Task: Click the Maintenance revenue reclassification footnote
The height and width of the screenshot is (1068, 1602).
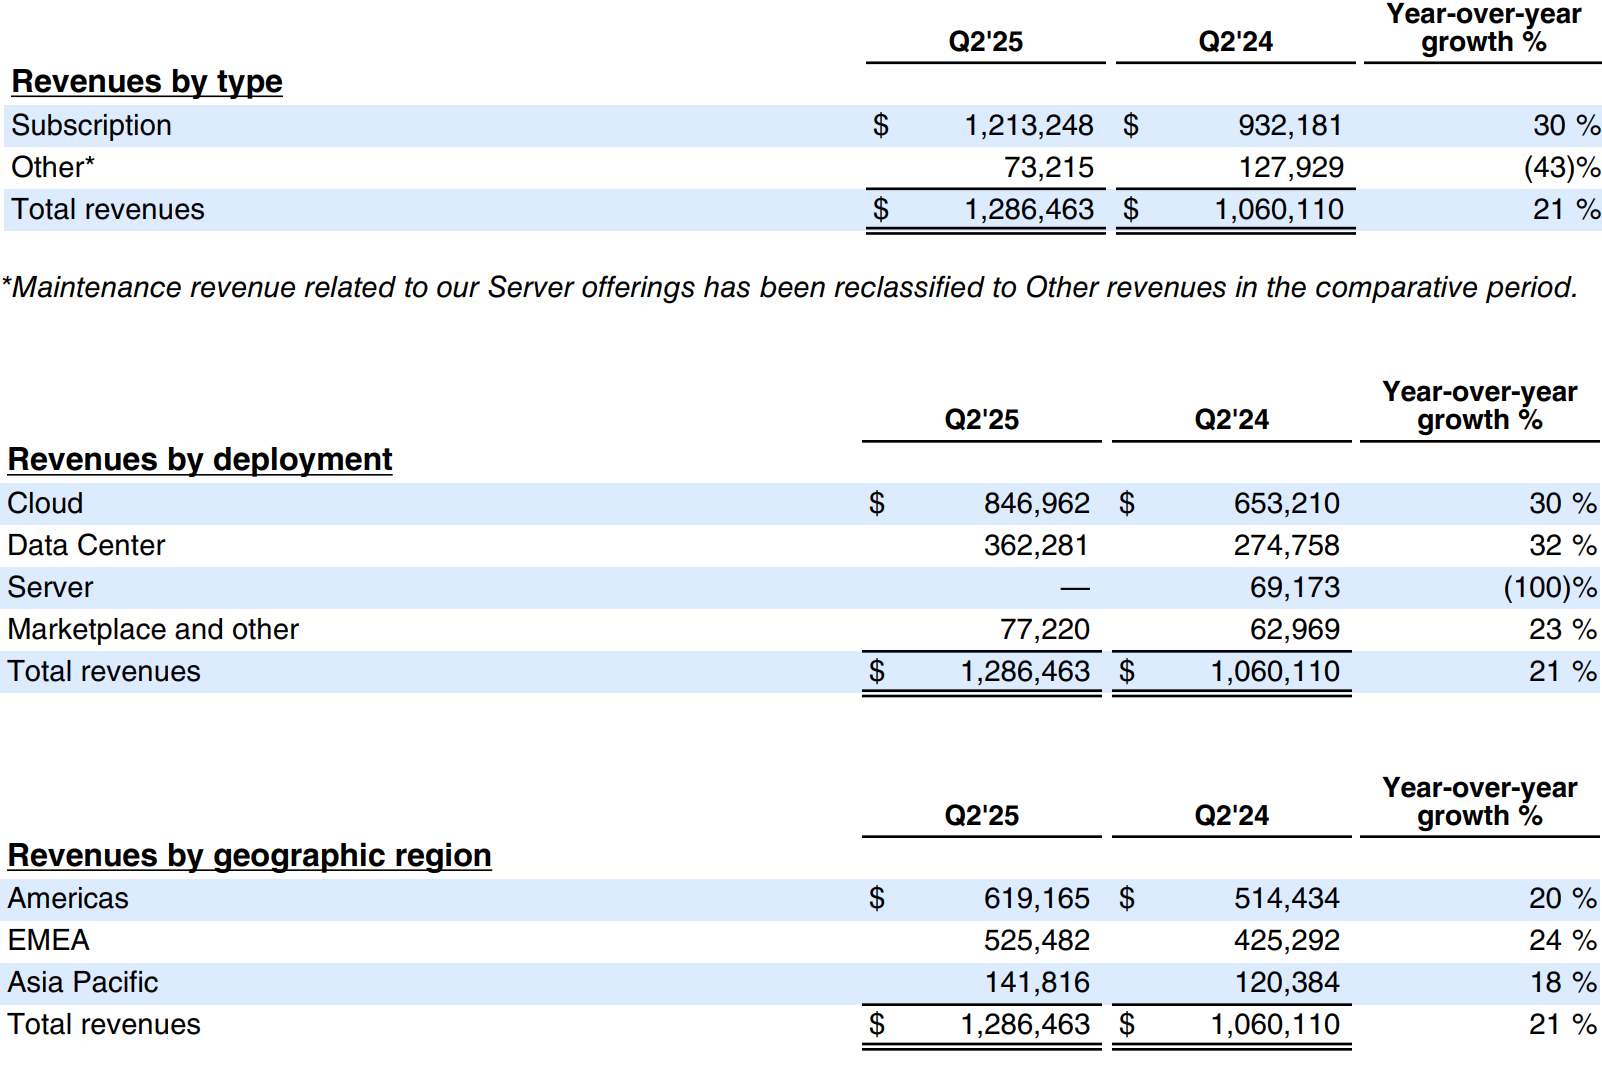Action: tap(790, 287)
